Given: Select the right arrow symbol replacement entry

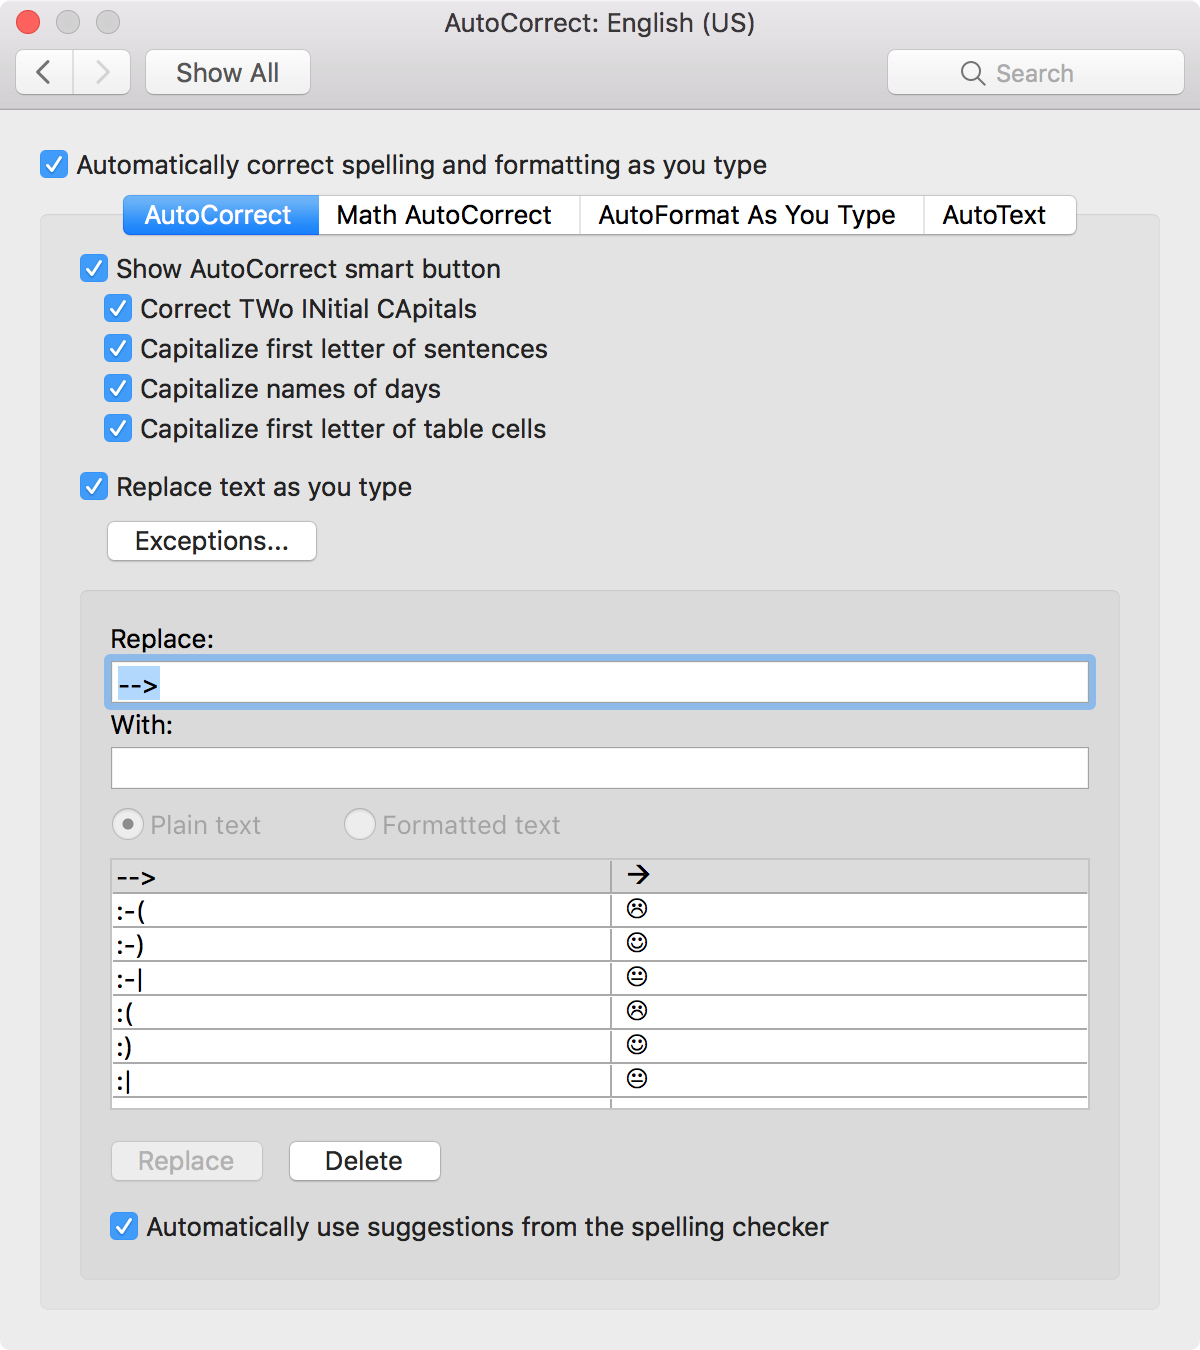Looking at the screenshot, I should pyautogui.click(x=638, y=875).
